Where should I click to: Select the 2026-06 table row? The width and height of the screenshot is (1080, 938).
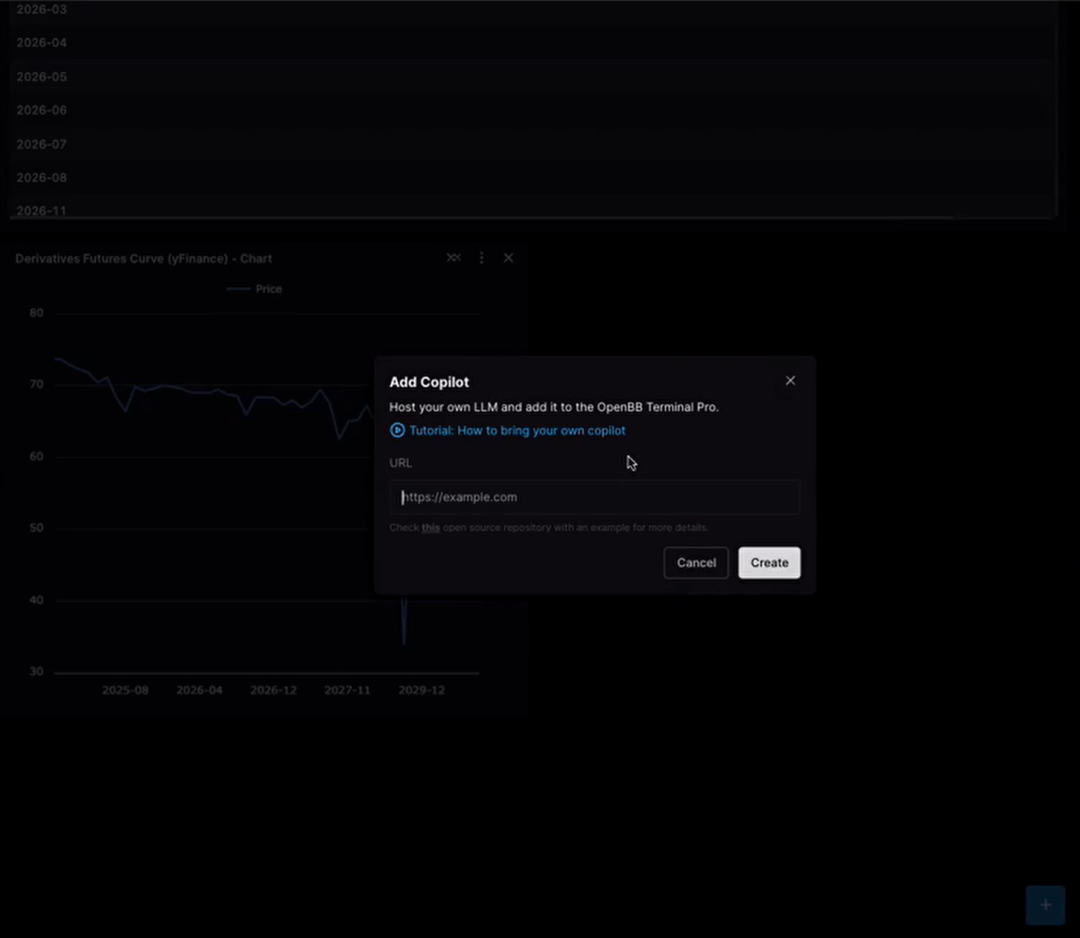(534, 110)
